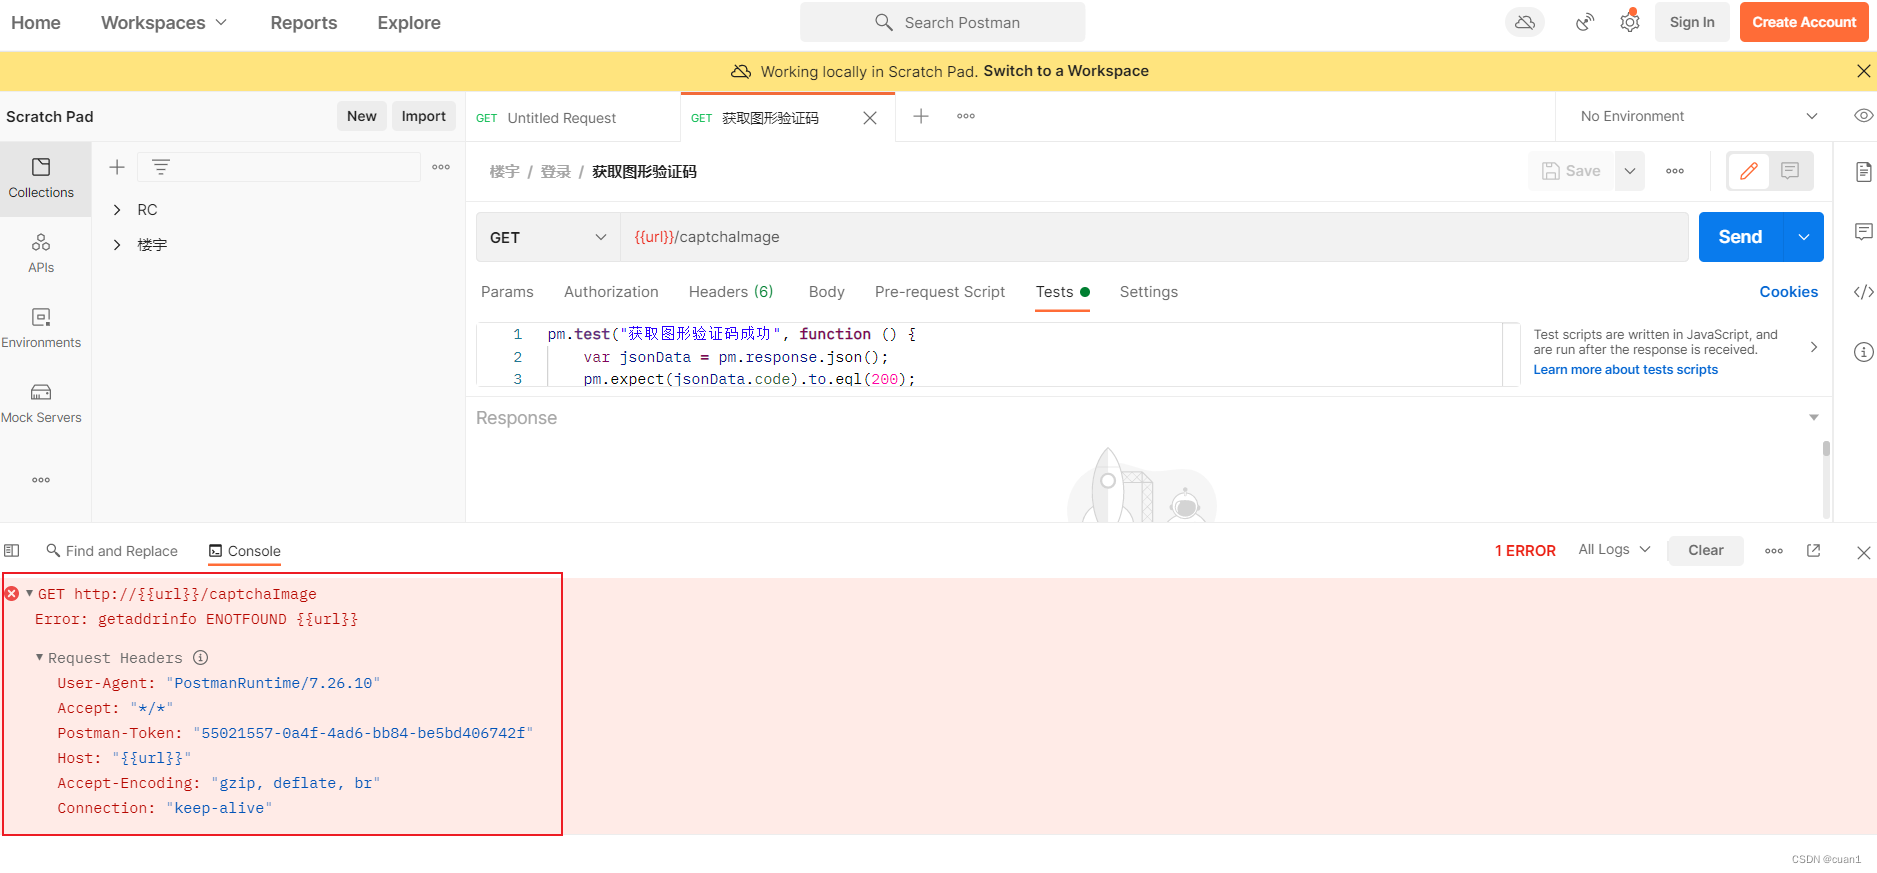Open request info icon in right sidebar
1877x873 pixels.
1863,352
